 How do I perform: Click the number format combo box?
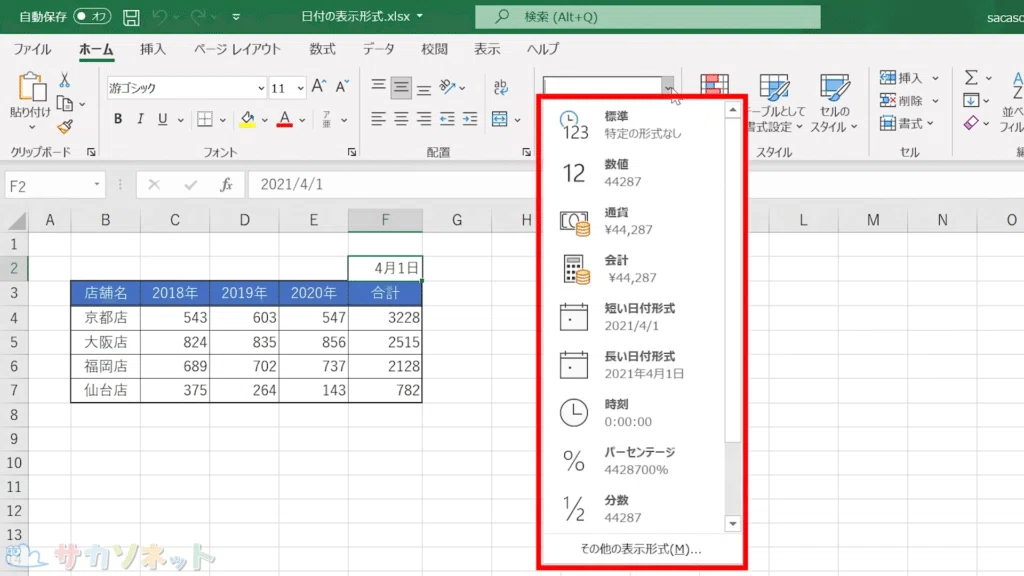pyautogui.click(x=602, y=86)
